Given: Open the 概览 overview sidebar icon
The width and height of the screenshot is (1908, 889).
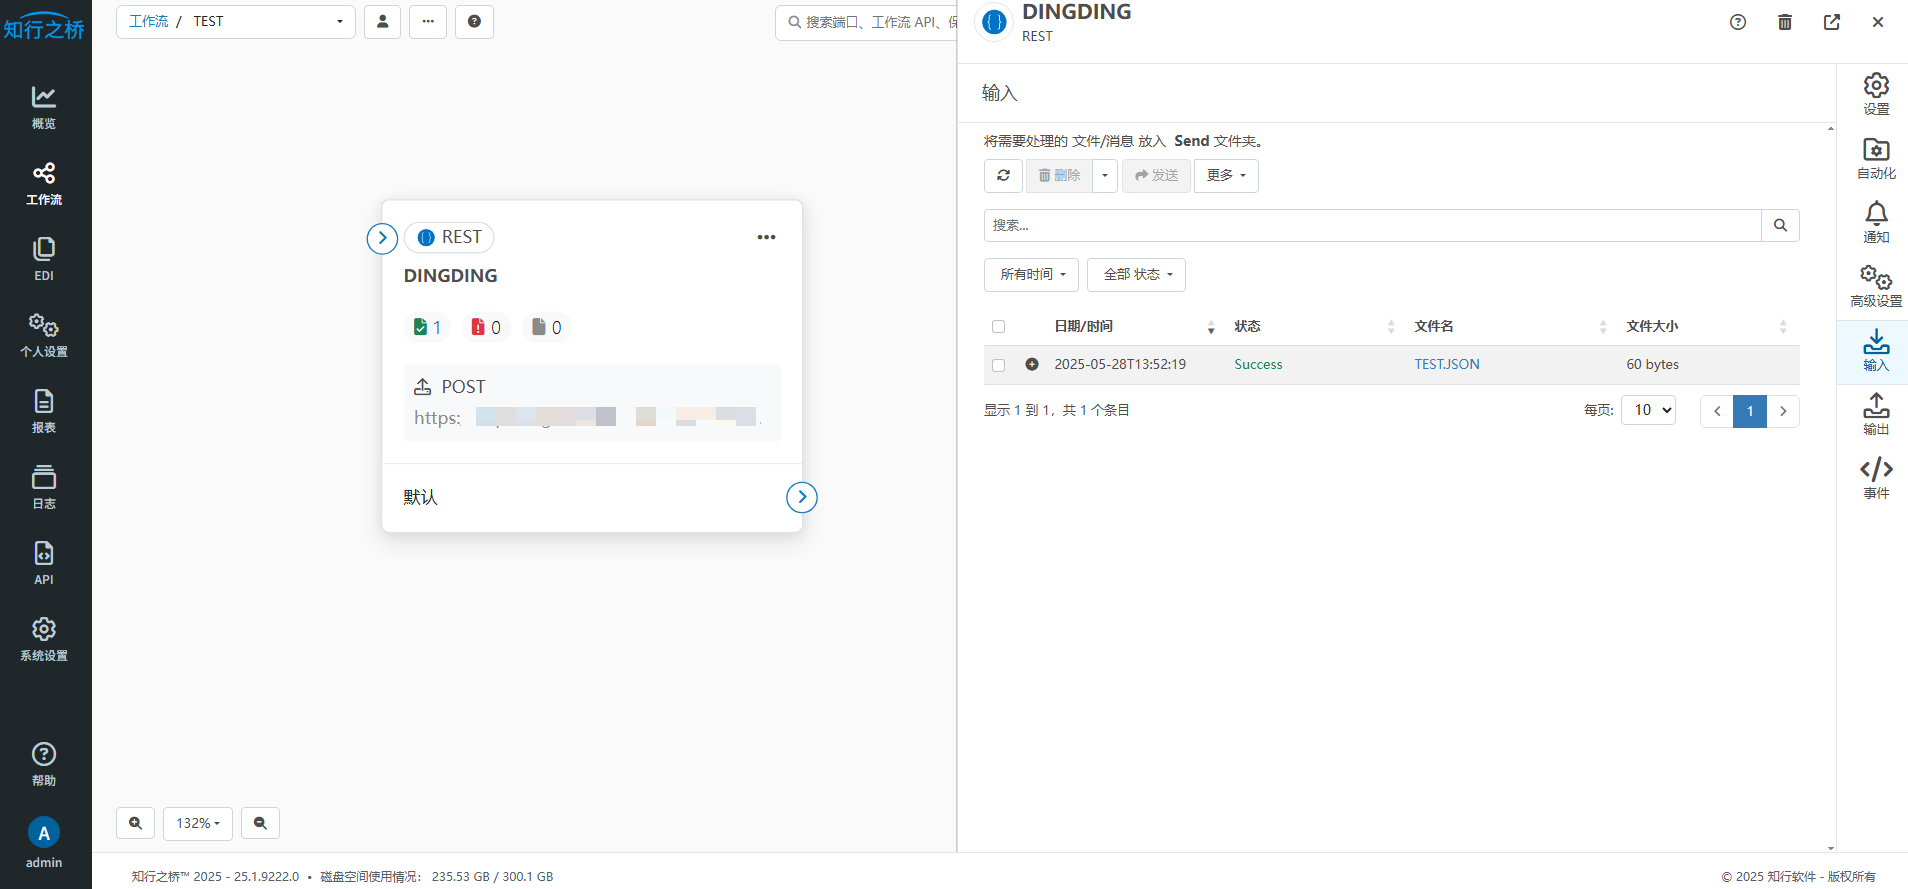Looking at the screenshot, I should (x=44, y=106).
